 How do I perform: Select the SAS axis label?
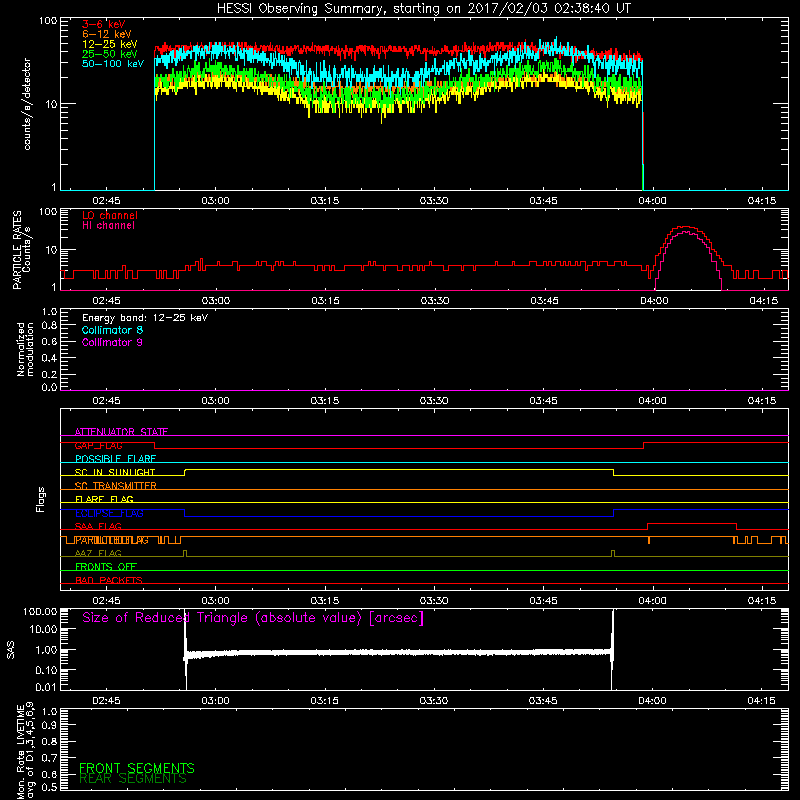point(11,649)
